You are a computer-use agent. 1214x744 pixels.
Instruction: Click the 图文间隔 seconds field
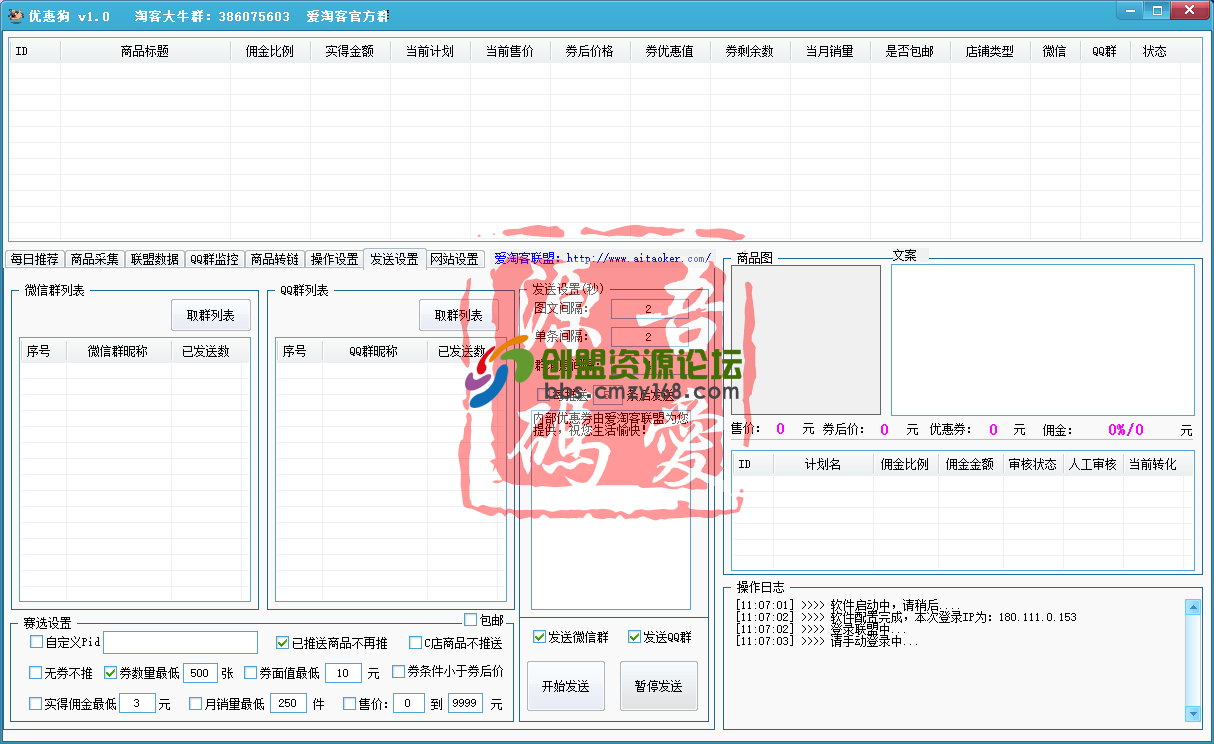[648, 309]
